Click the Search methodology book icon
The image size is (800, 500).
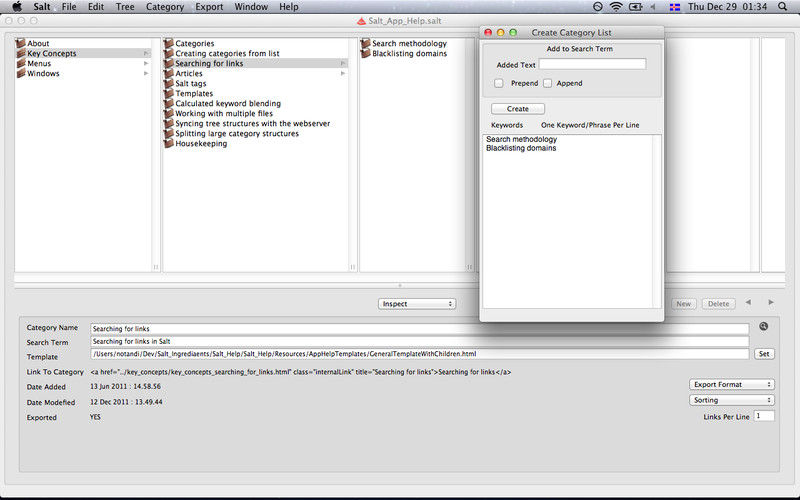pyautogui.click(x=365, y=43)
